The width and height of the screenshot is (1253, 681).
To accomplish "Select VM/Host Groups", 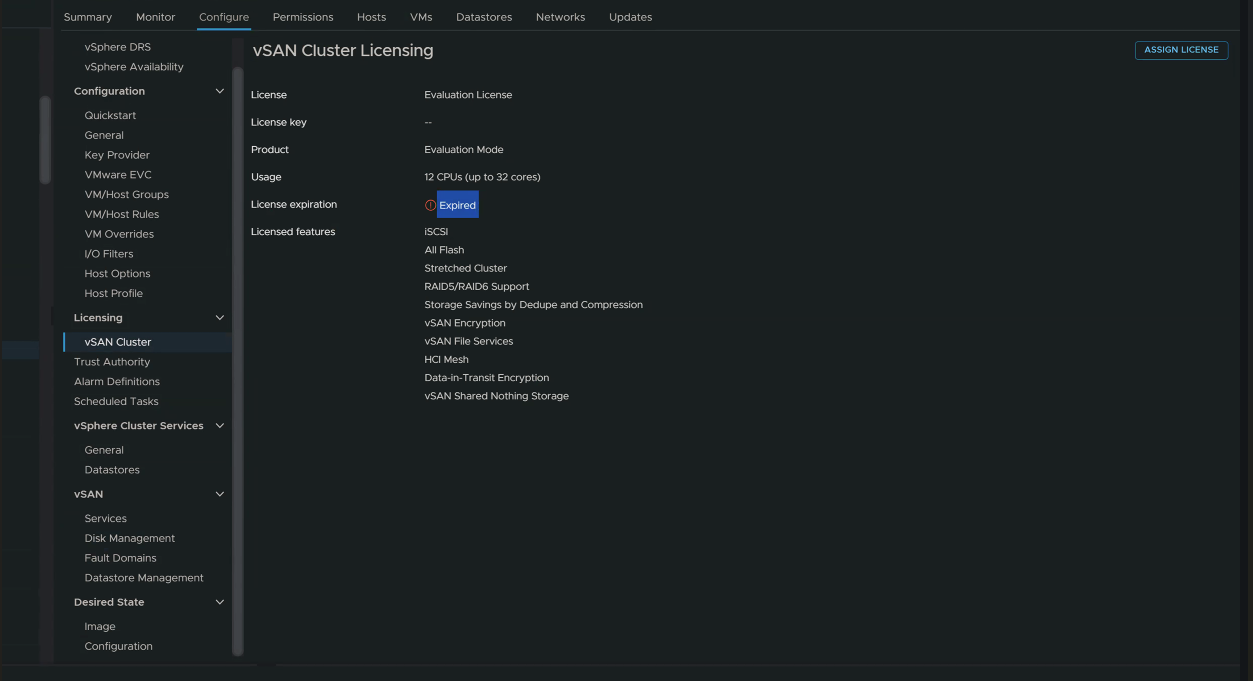I will point(127,195).
